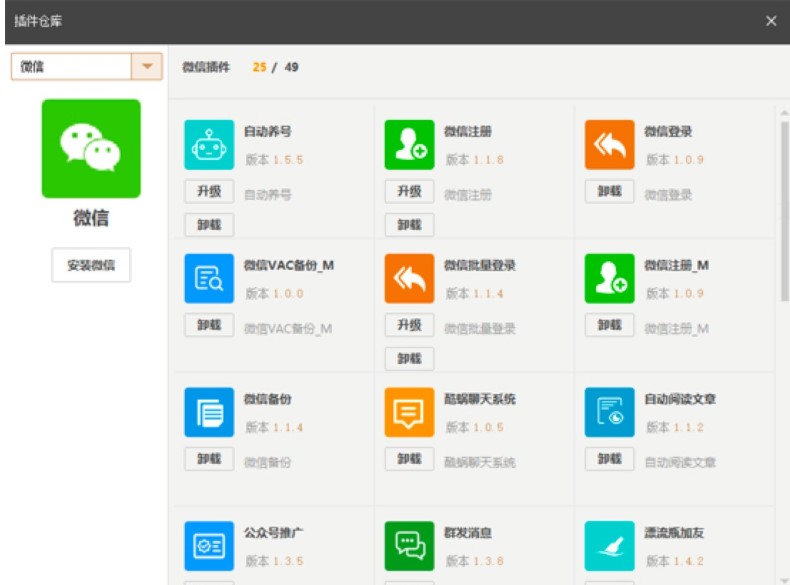The width and height of the screenshot is (790, 585).
Task: Close the 插件仓库 window
Action: 771,21
